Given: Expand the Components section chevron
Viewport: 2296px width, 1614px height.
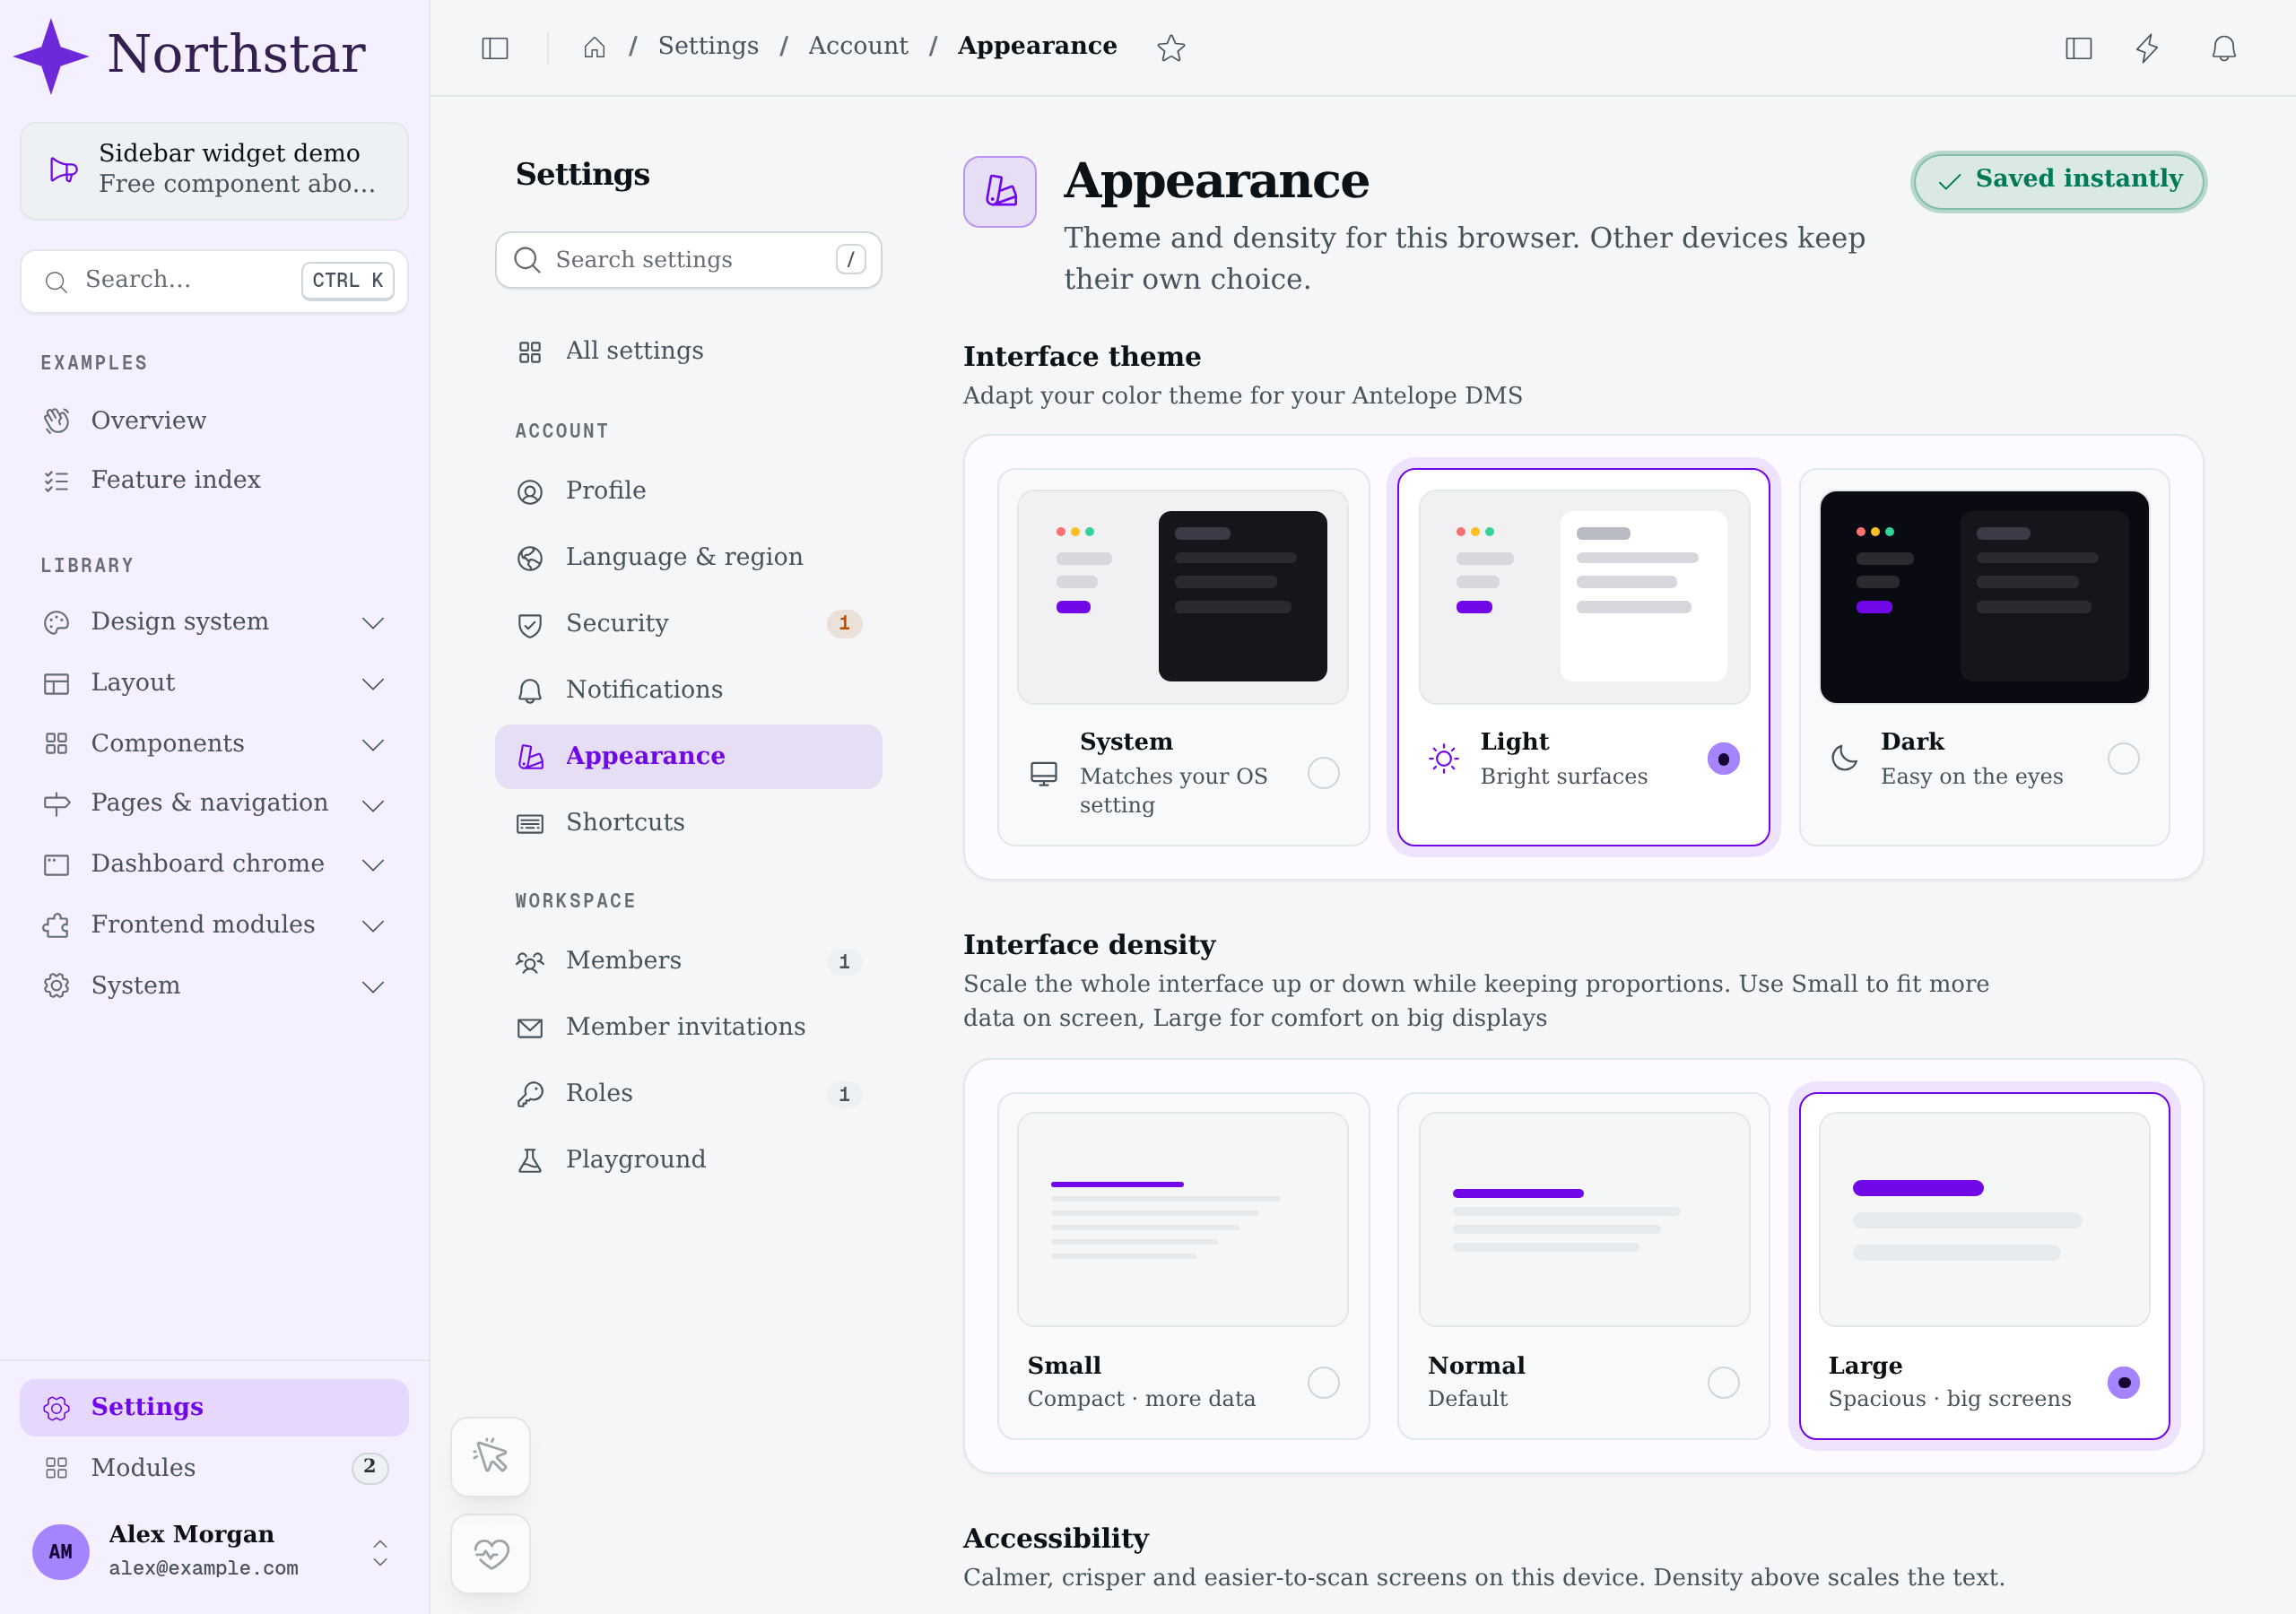Looking at the screenshot, I should point(373,745).
